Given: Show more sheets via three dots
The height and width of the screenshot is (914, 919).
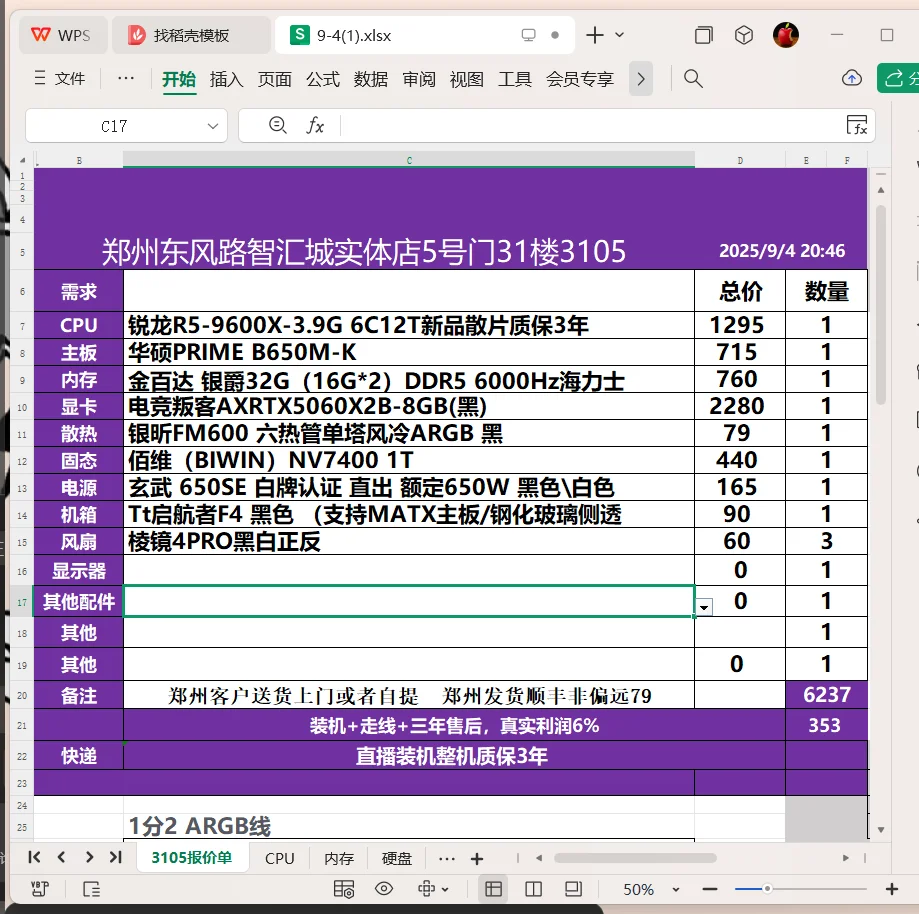Looking at the screenshot, I should click(447, 859).
